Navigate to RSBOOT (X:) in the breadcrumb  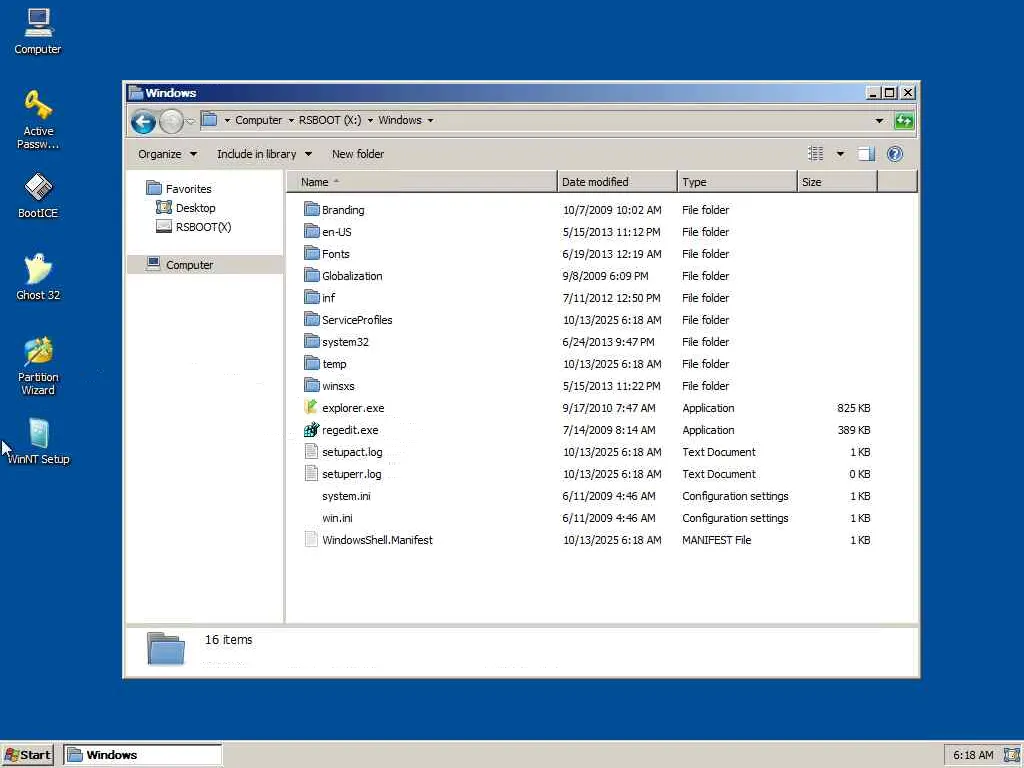[330, 120]
